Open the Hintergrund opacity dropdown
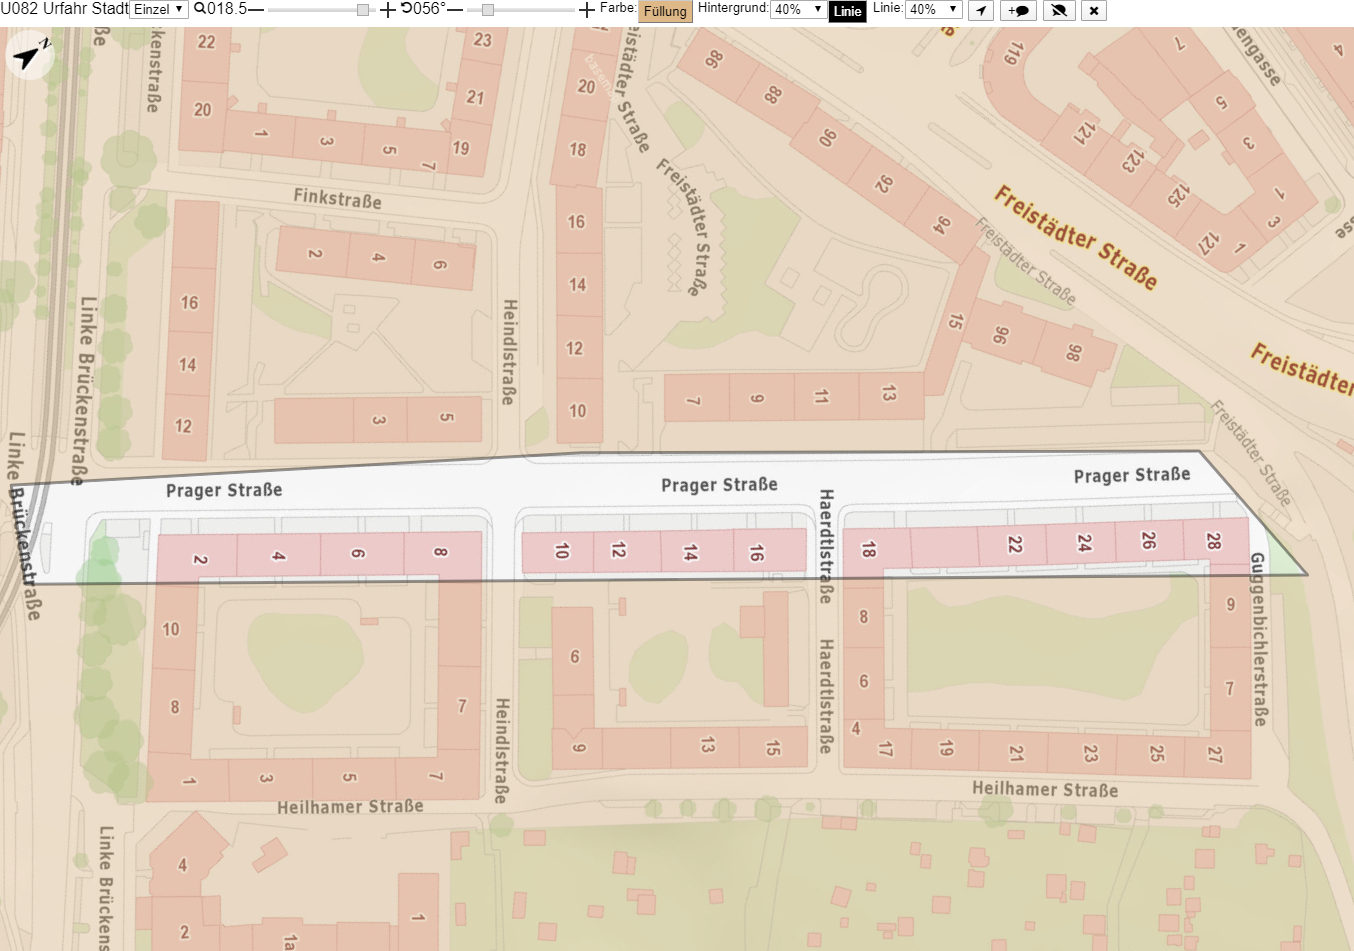This screenshot has height=951, width=1354. pos(798,9)
